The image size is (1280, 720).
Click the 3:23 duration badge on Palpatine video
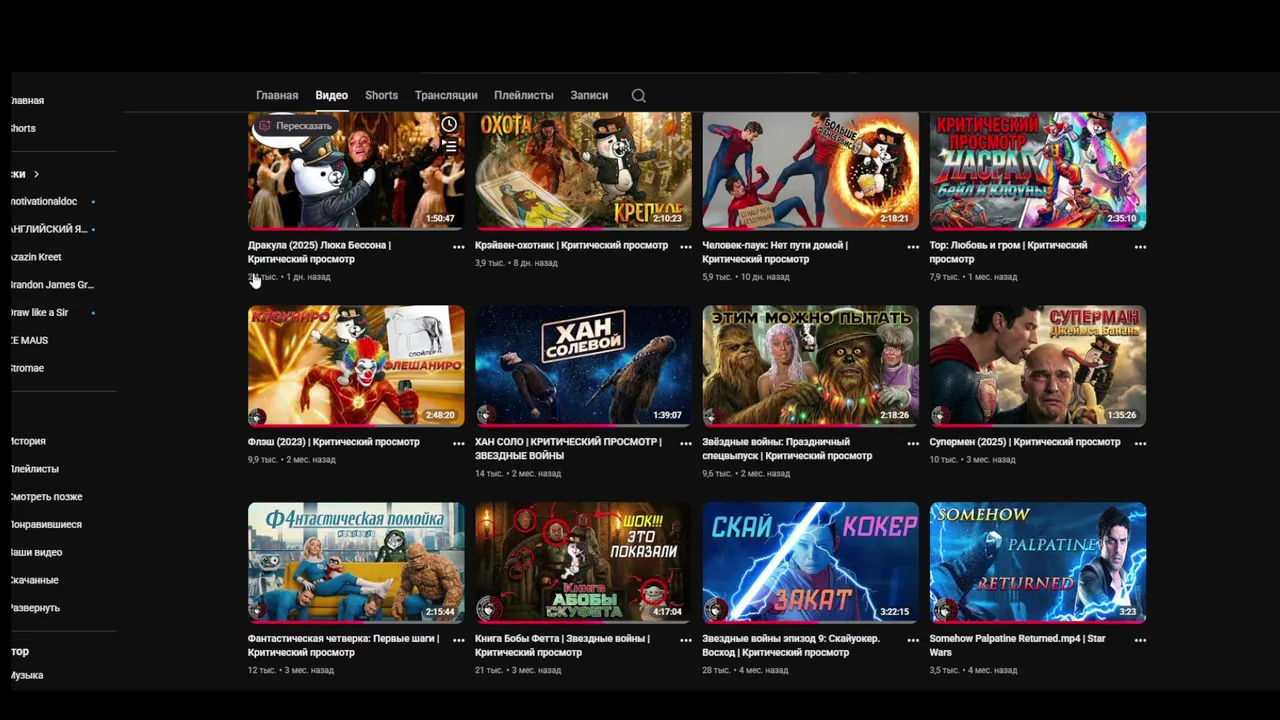tap(1127, 612)
